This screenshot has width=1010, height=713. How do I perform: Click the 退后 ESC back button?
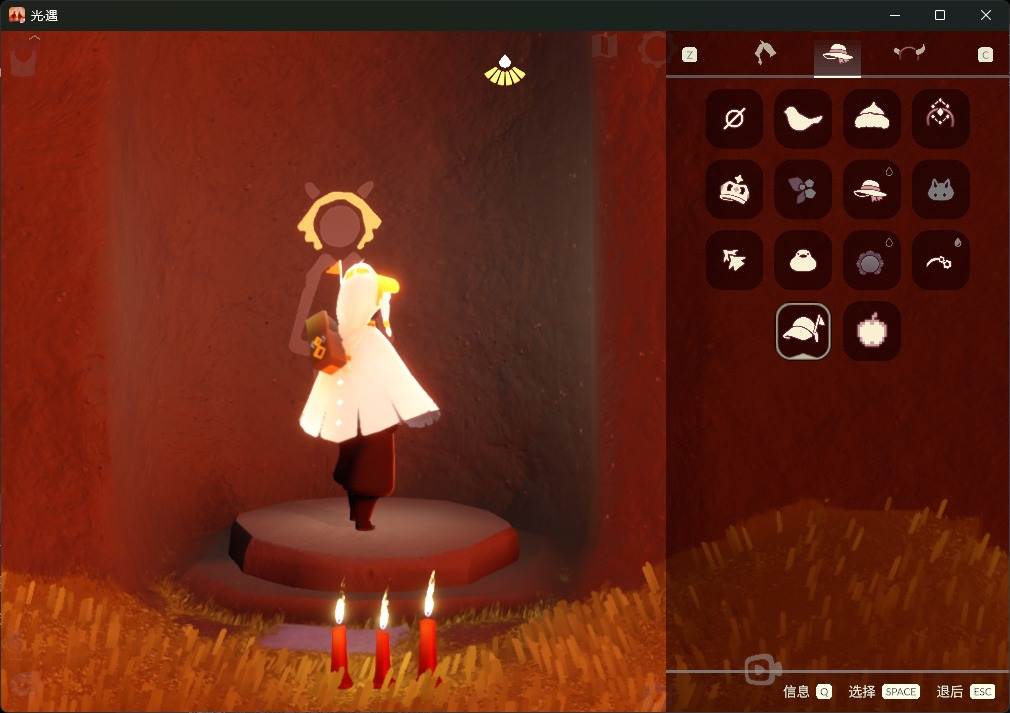pos(966,692)
